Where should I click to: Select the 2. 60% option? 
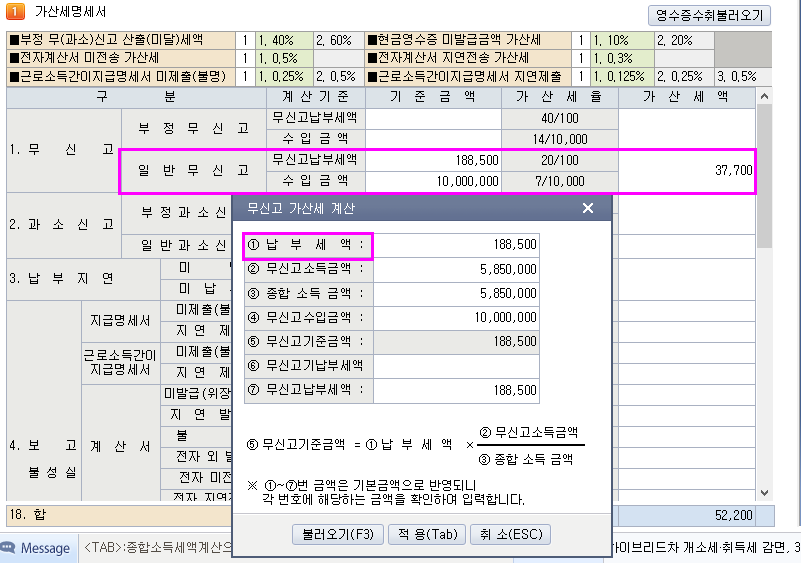click(x=339, y=40)
